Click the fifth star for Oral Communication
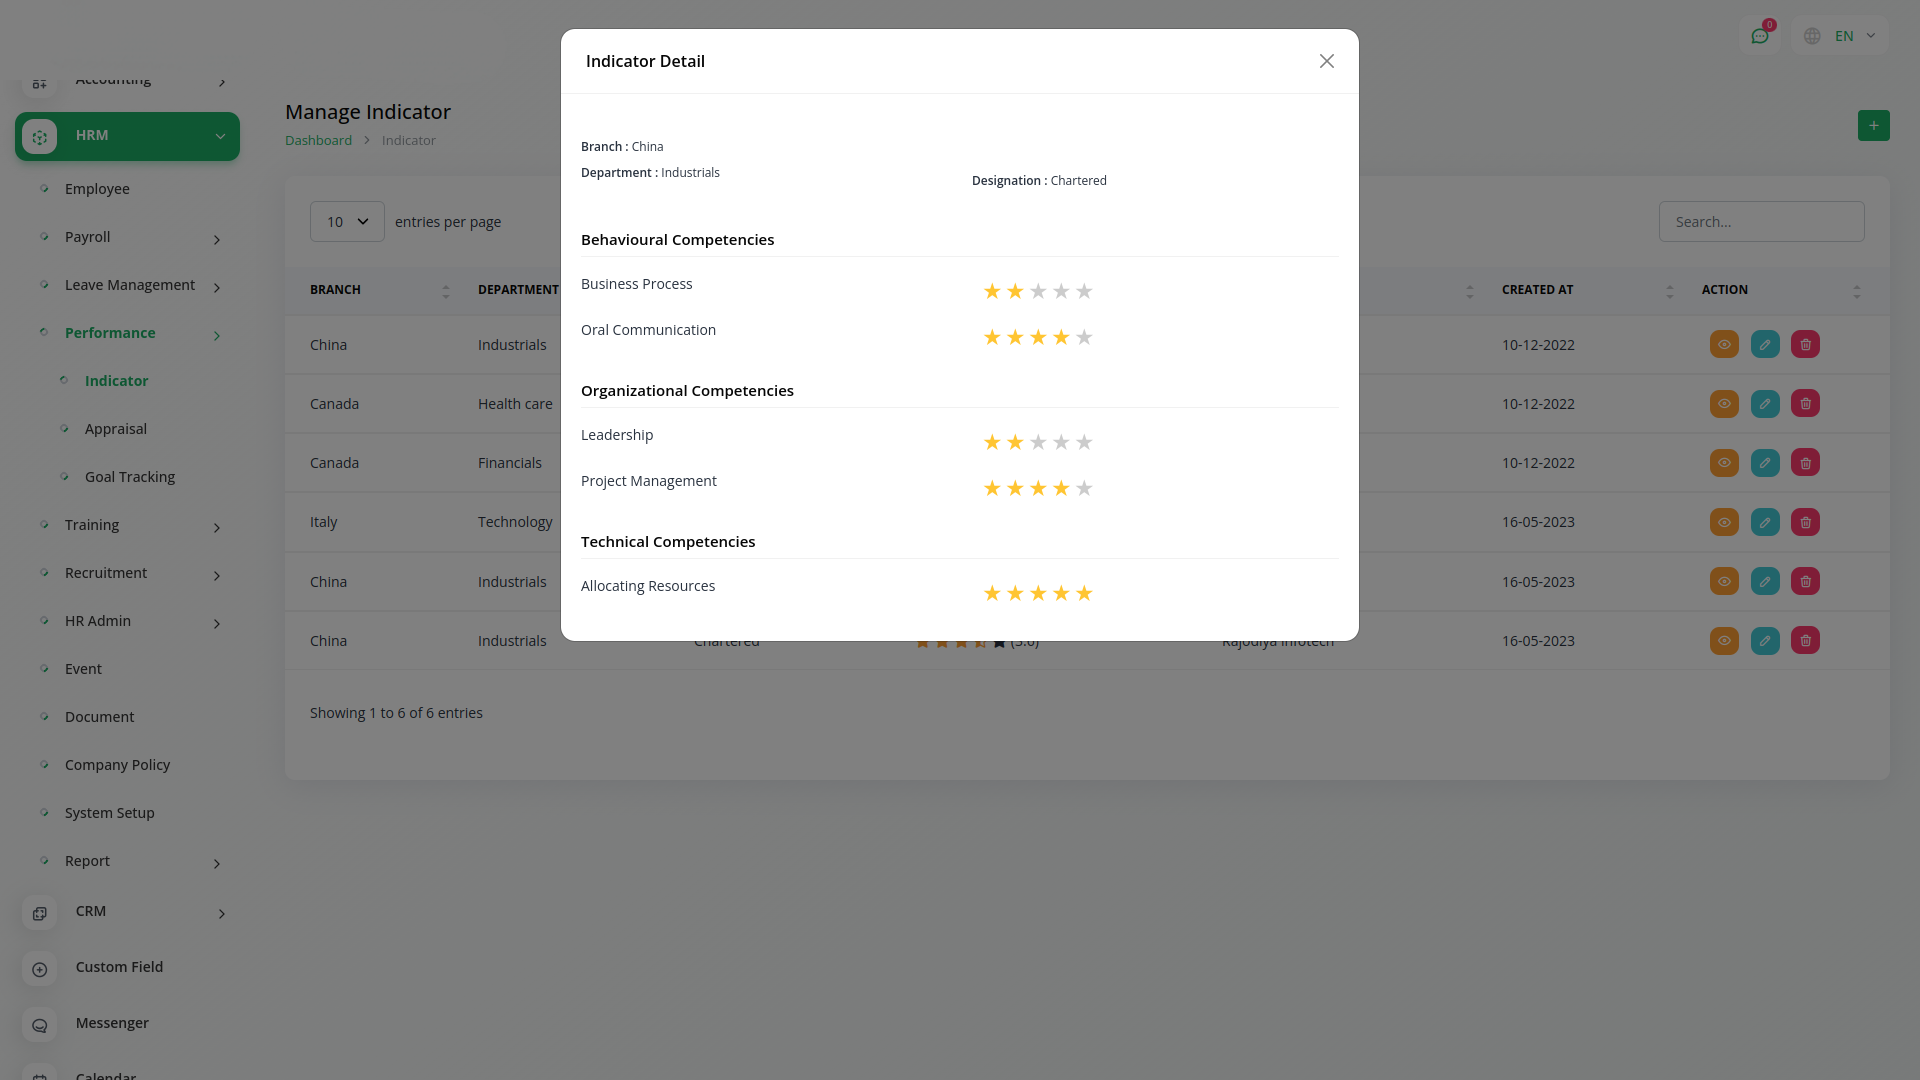1920x1080 pixels. click(1084, 337)
